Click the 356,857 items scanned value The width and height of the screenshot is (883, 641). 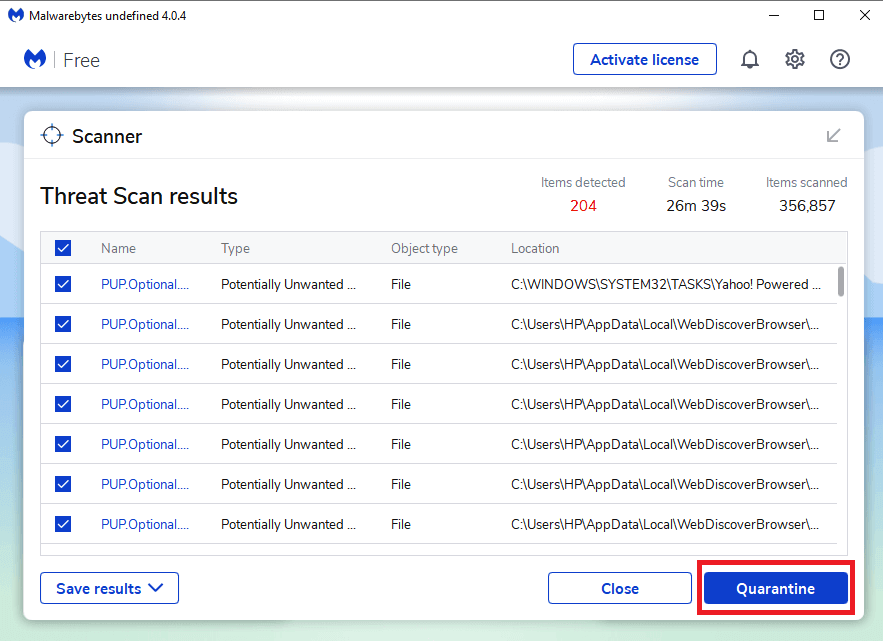click(x=807, y=206)
